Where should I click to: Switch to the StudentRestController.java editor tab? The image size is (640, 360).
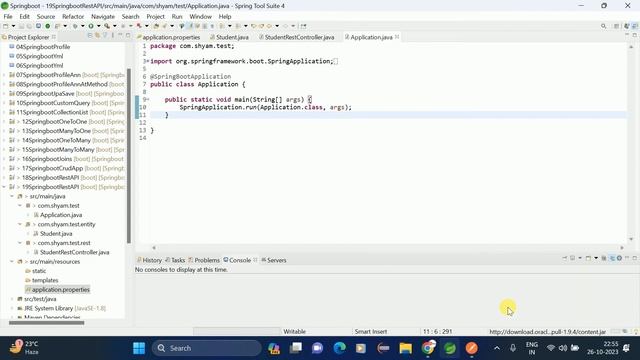click(x=297, y=37)
